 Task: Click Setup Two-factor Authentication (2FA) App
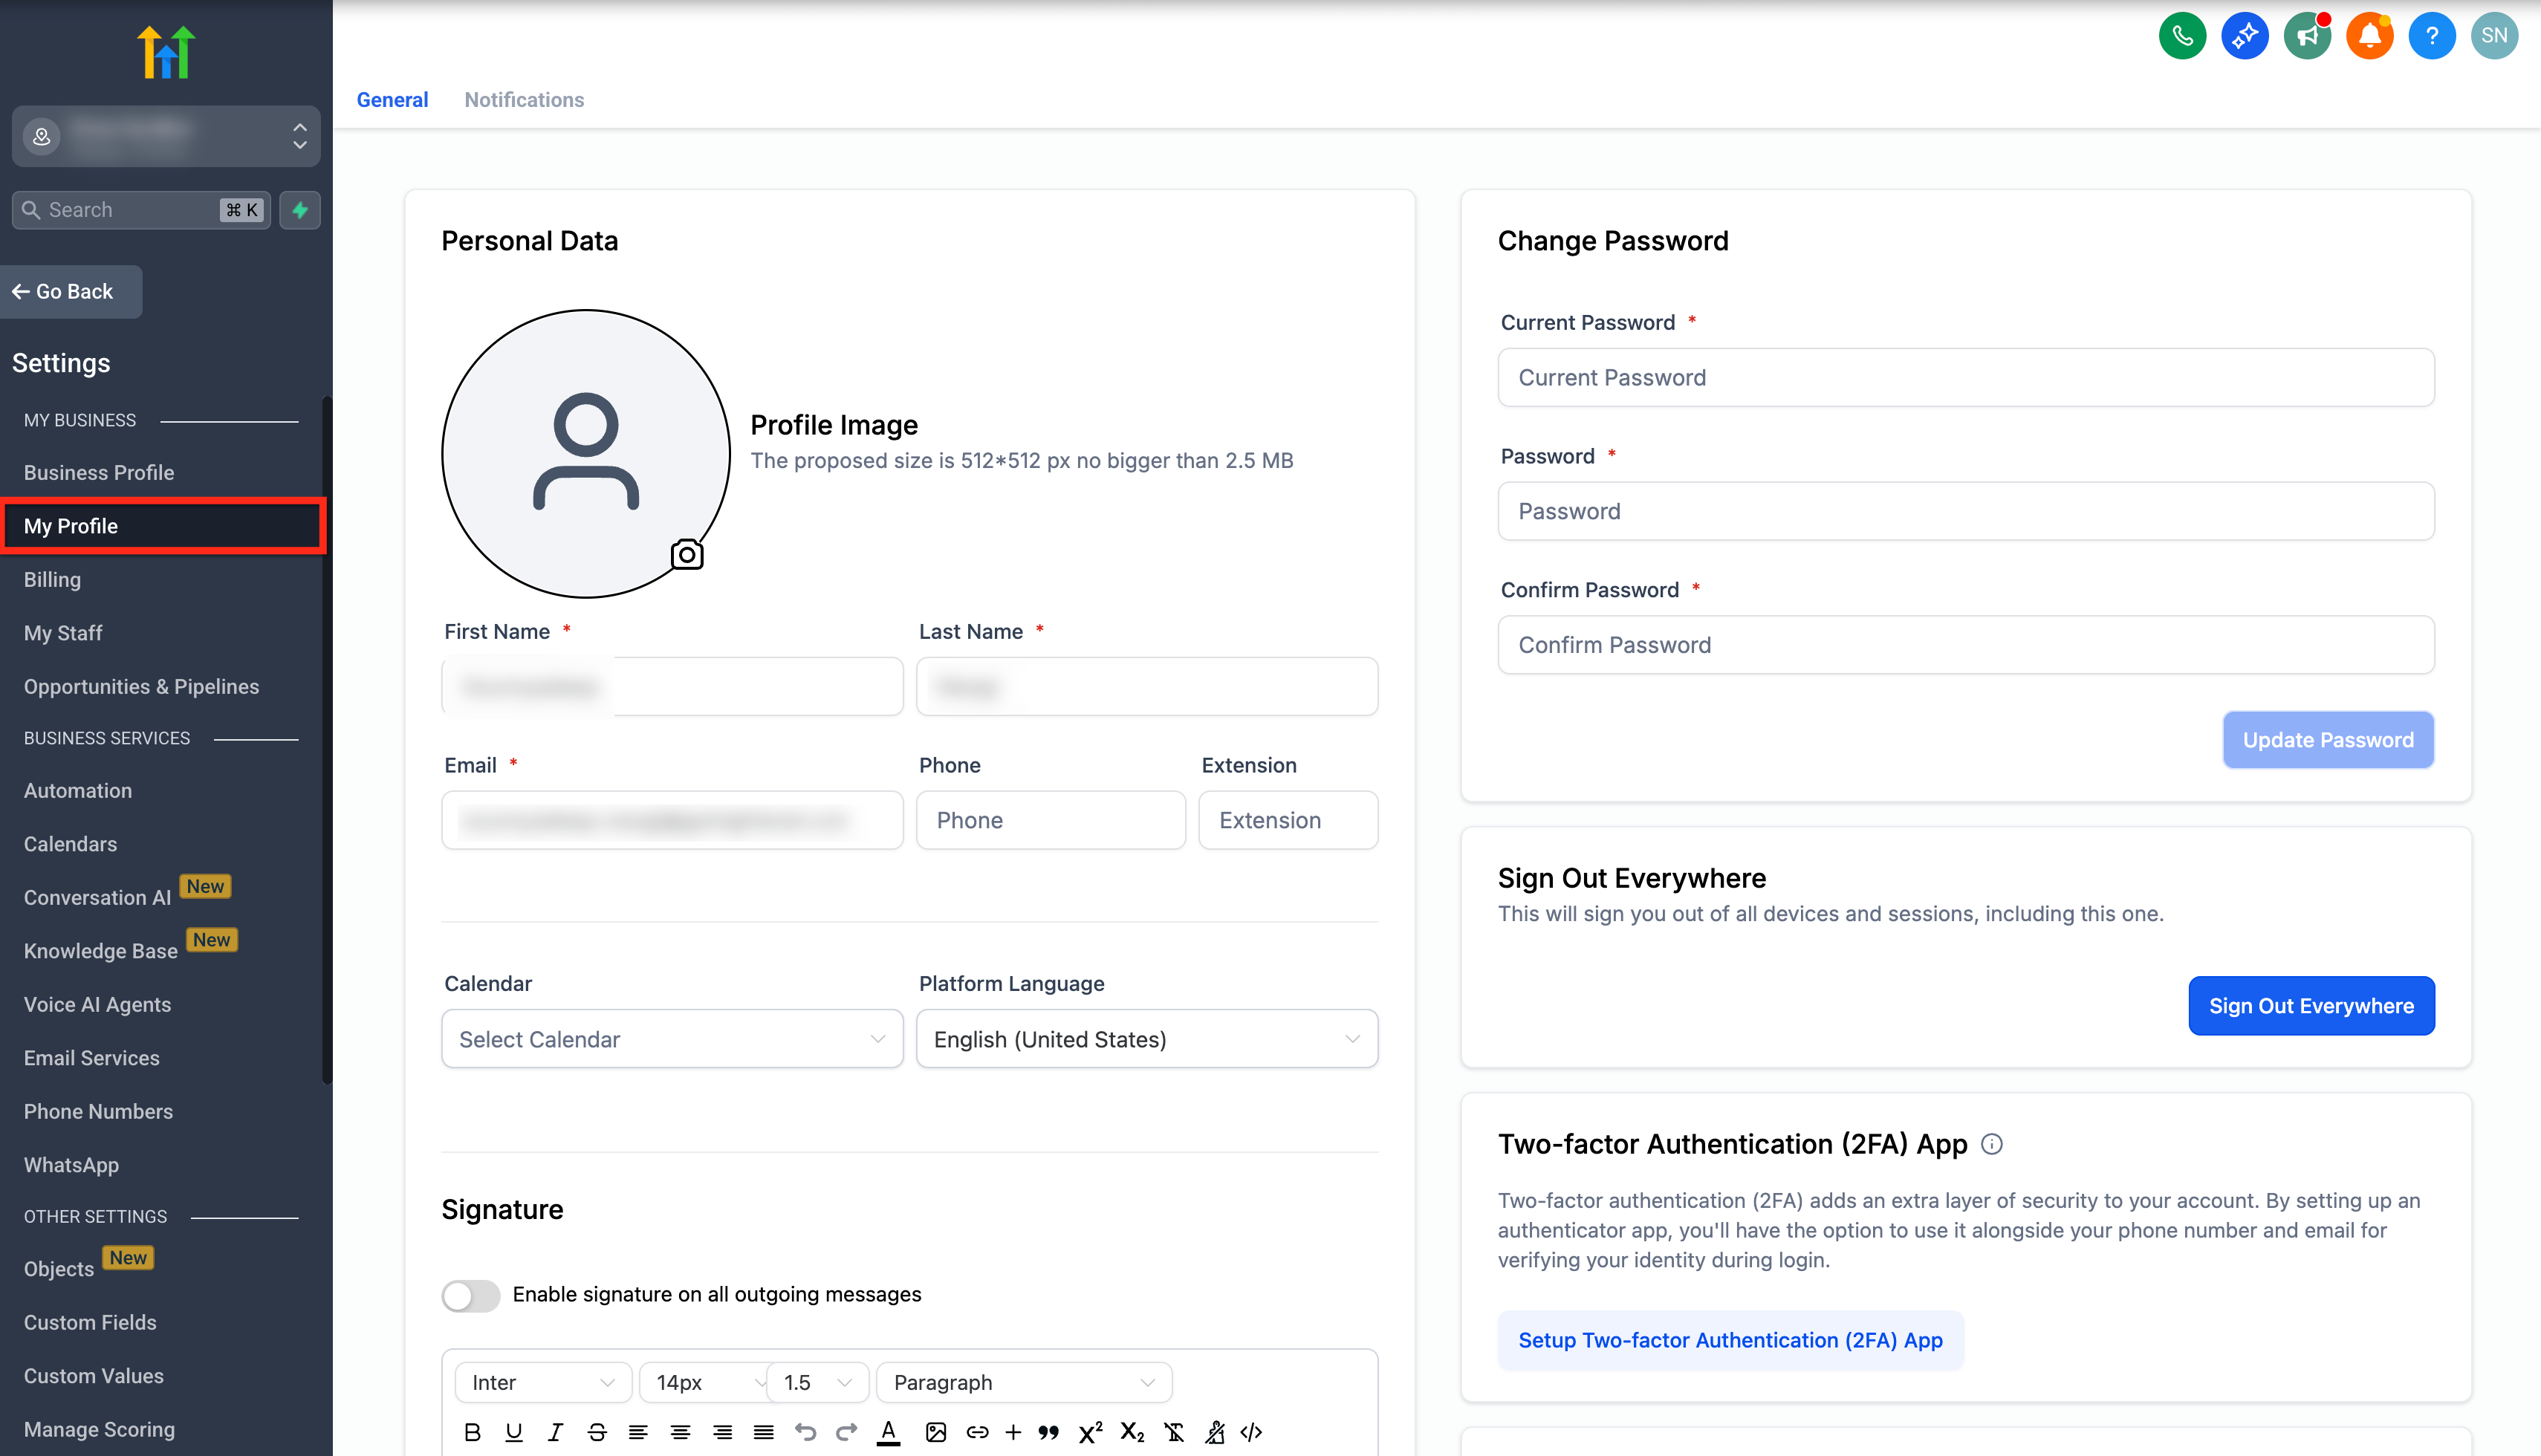pyautogui.click(x=1730, y=1340)
